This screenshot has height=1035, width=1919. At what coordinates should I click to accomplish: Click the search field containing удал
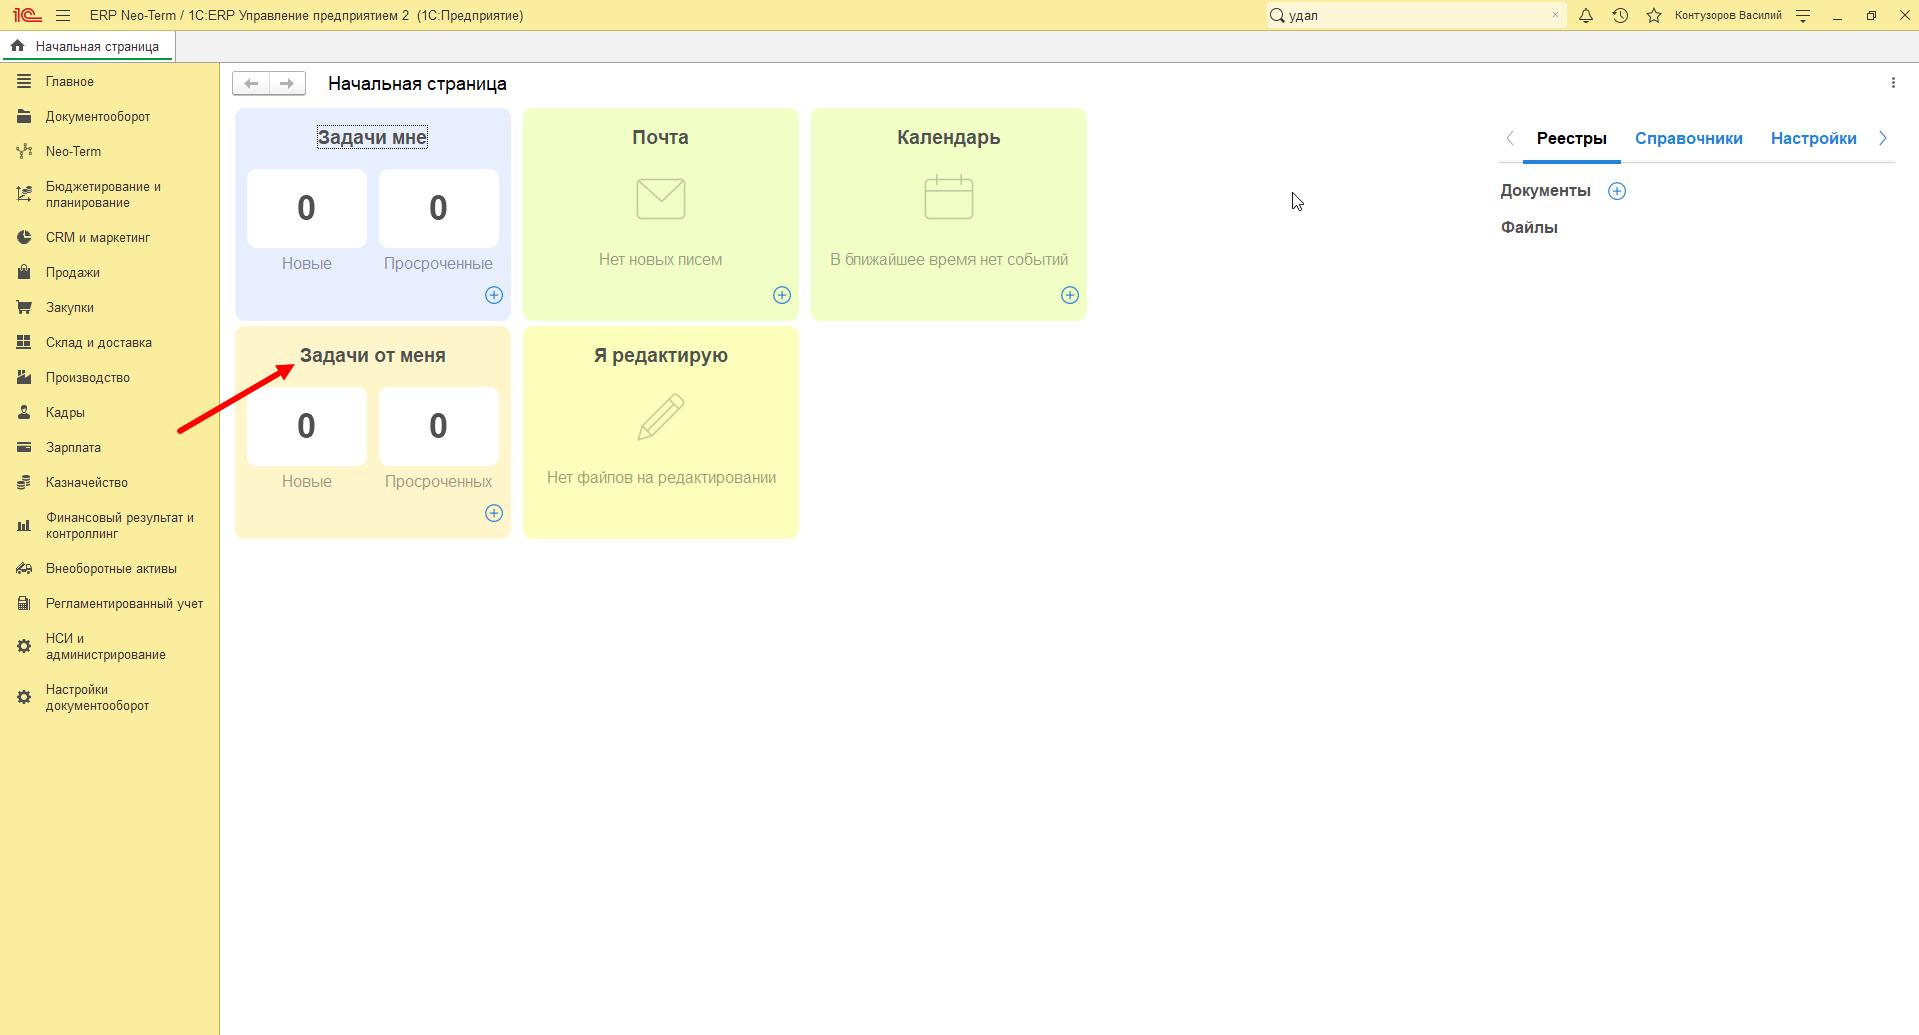[x=1410, y=15]
